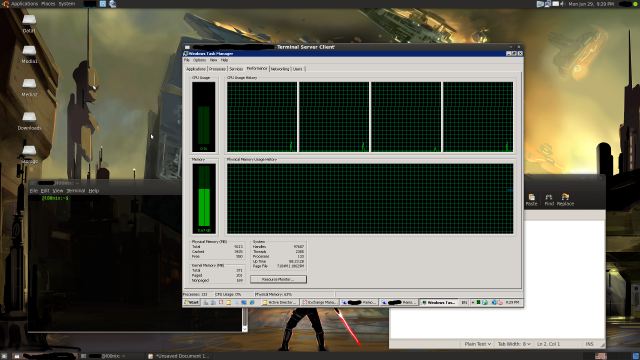
Task: Click the Windows Task Manager taskbar button
Action: click(x=438, y=302)
